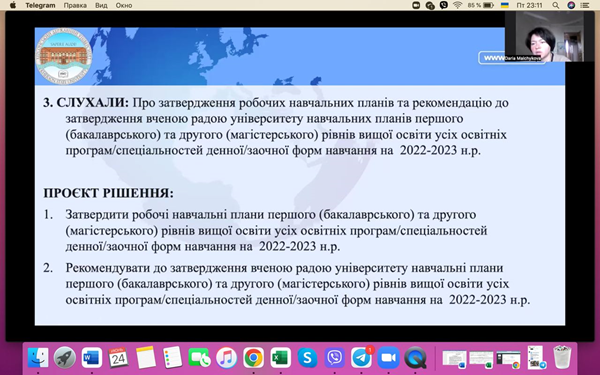Screen dimensions: 600x375
Task: Restore the minimized Word document window thumbnail
Action: [455, 359]
